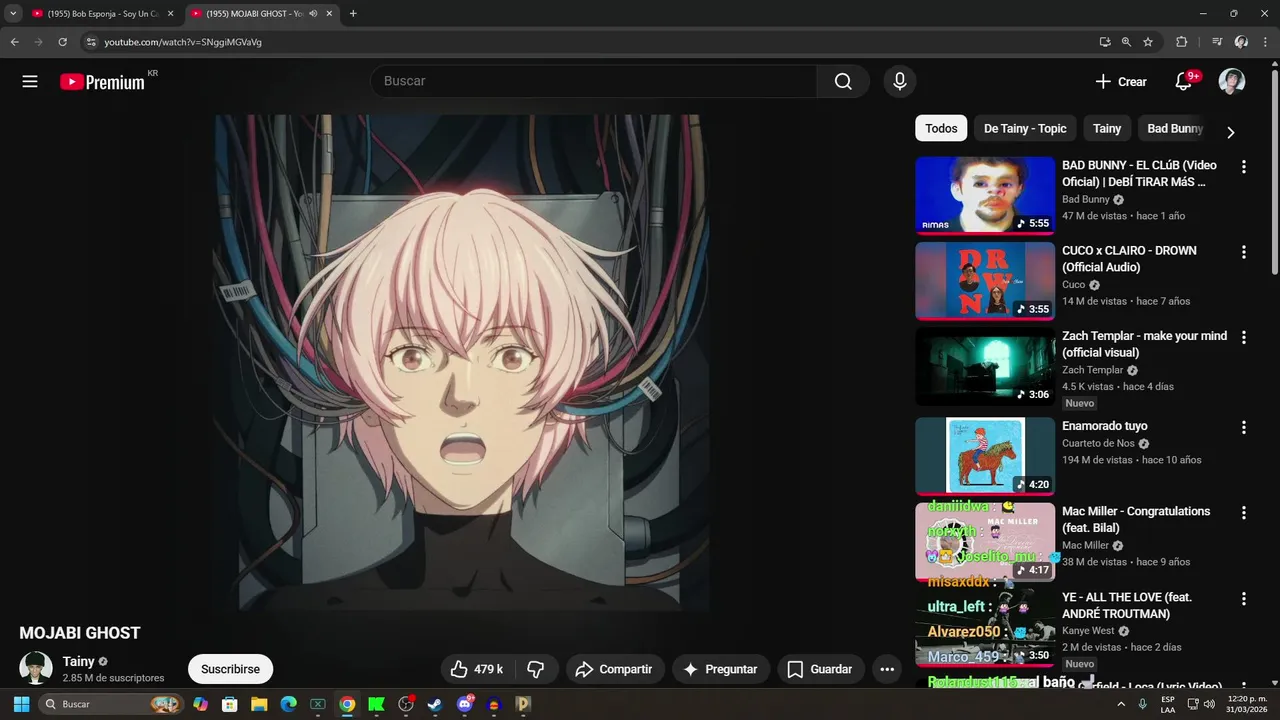Click the Crear button

click(x=1121, y=82)
